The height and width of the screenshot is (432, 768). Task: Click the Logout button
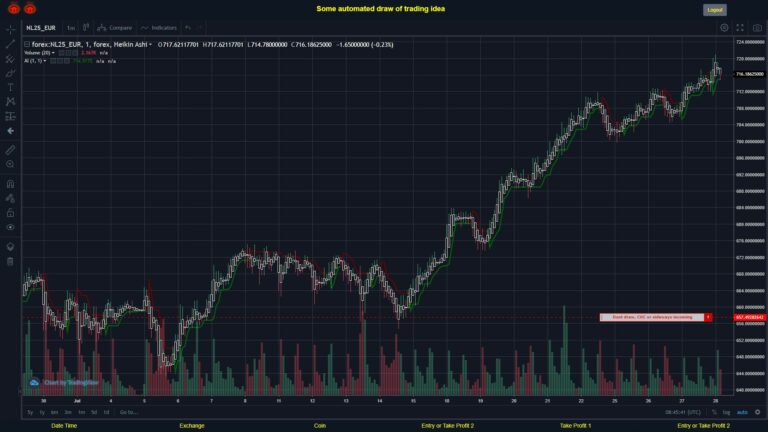[x=715, y=10]
